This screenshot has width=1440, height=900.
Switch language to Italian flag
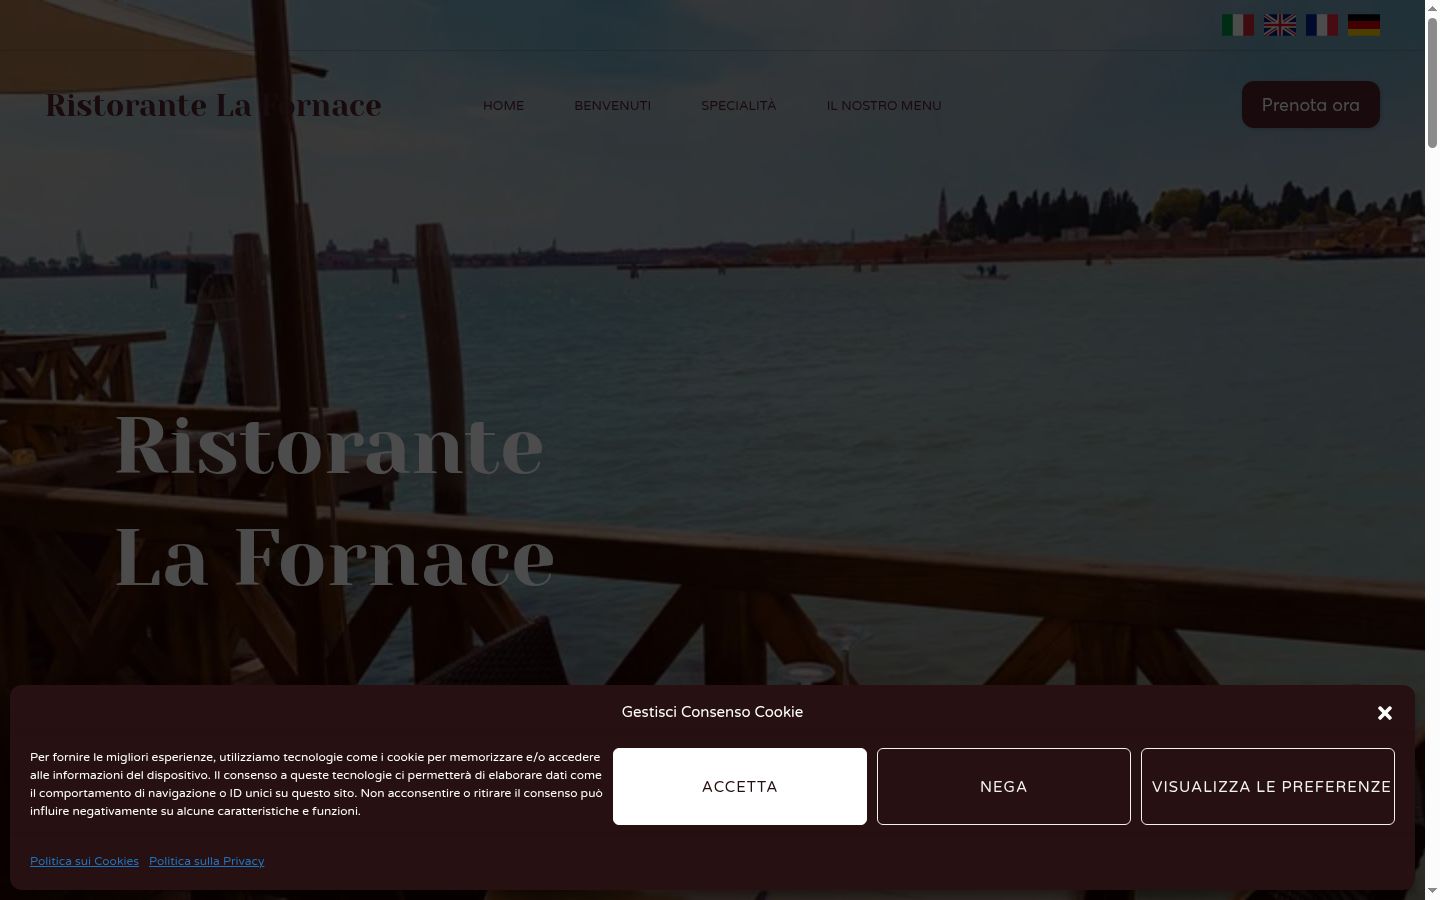point(1238,25)
